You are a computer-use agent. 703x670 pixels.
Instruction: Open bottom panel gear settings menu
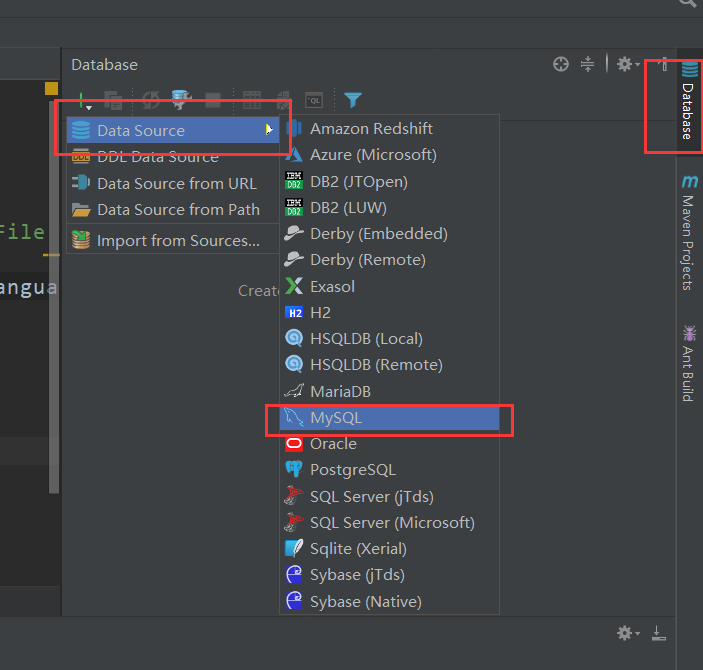pyautogui.click(x=628, y=633)
